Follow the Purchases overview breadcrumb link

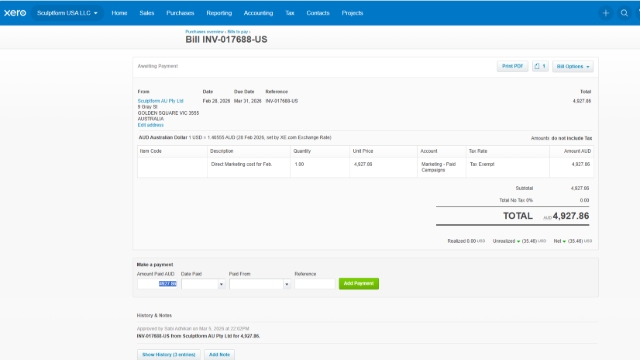pos(204,31)
